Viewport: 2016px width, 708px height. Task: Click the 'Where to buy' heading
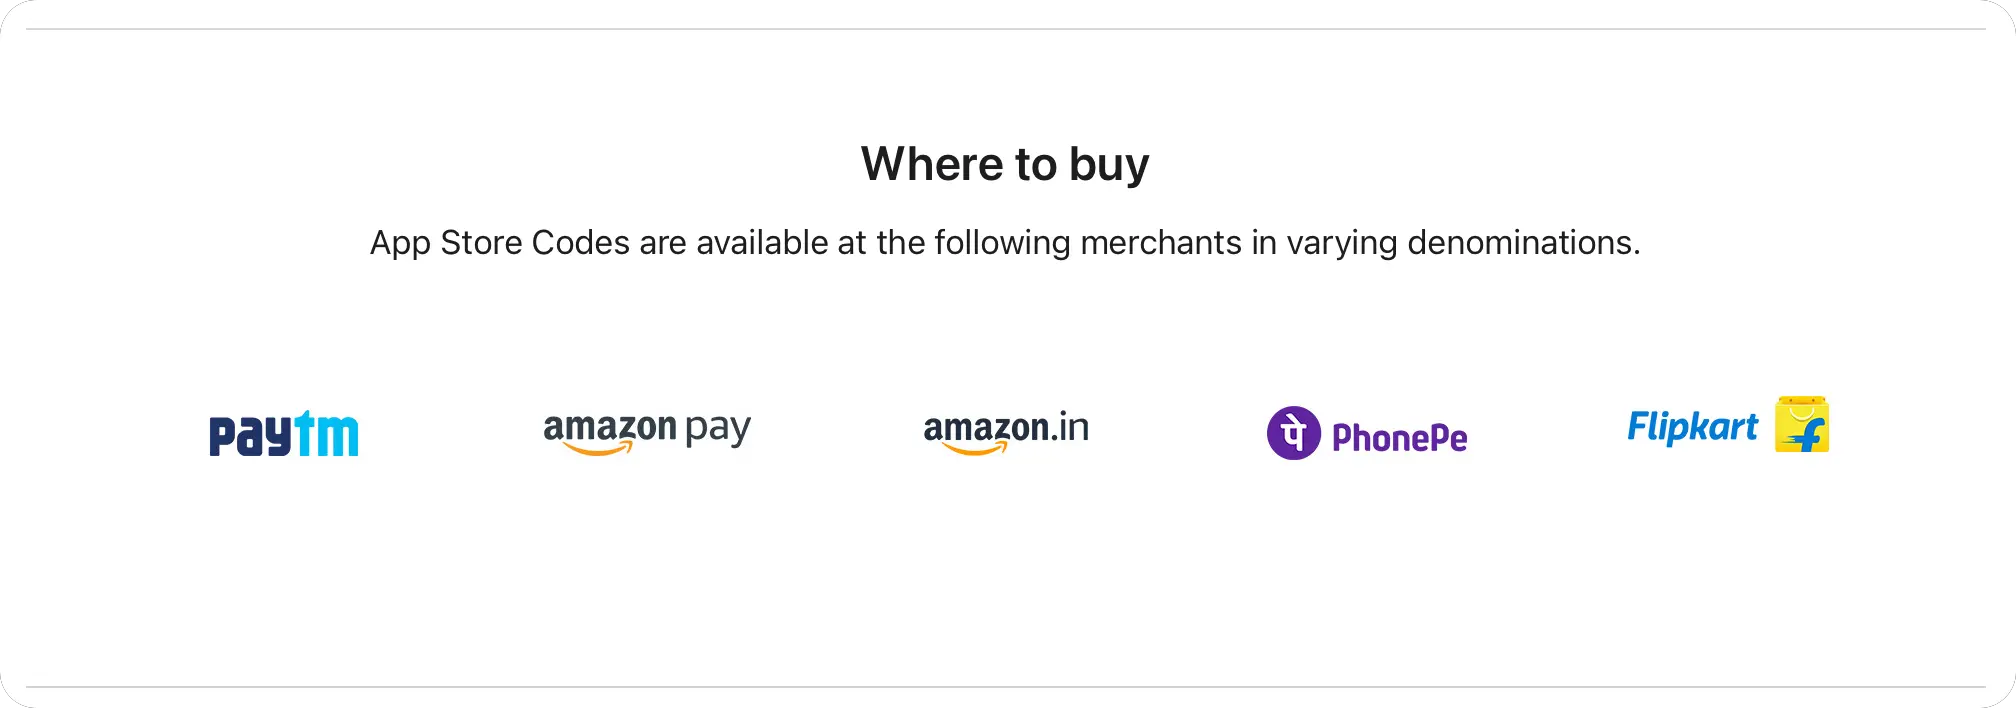[1005, 165]
